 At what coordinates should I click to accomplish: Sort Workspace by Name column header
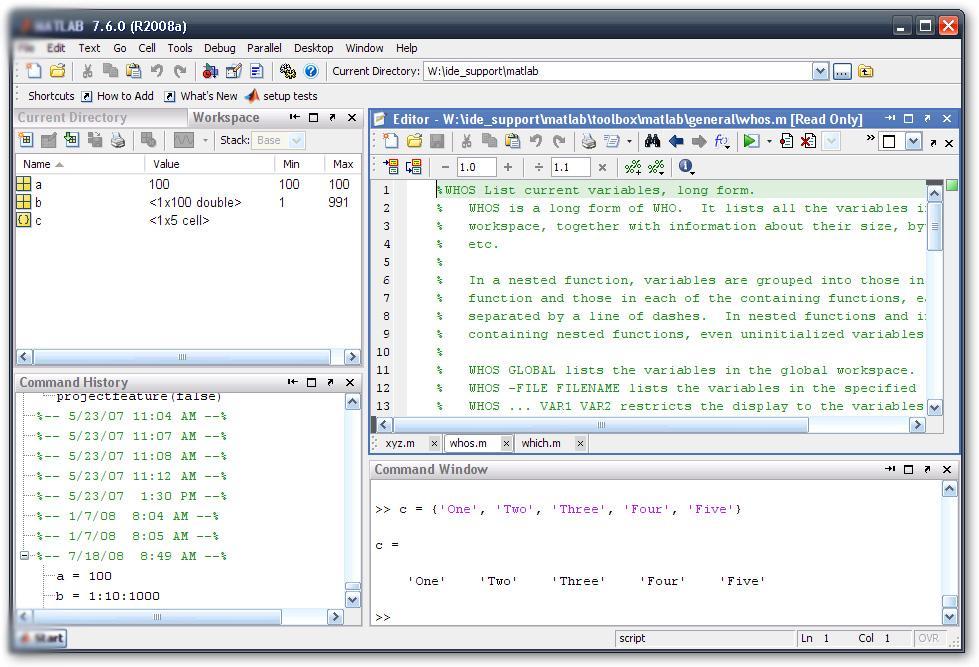(x=80, y=164)
